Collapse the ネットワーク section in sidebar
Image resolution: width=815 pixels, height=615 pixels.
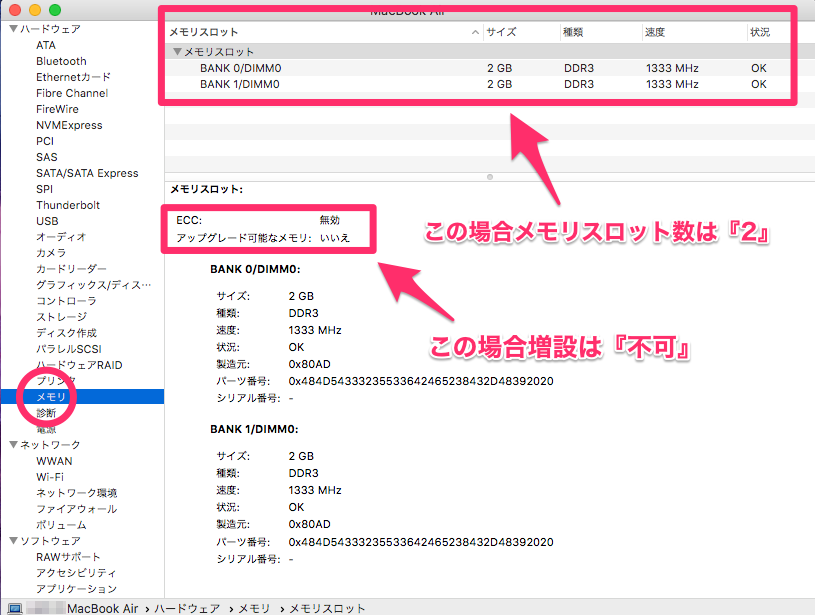(14, 444)
